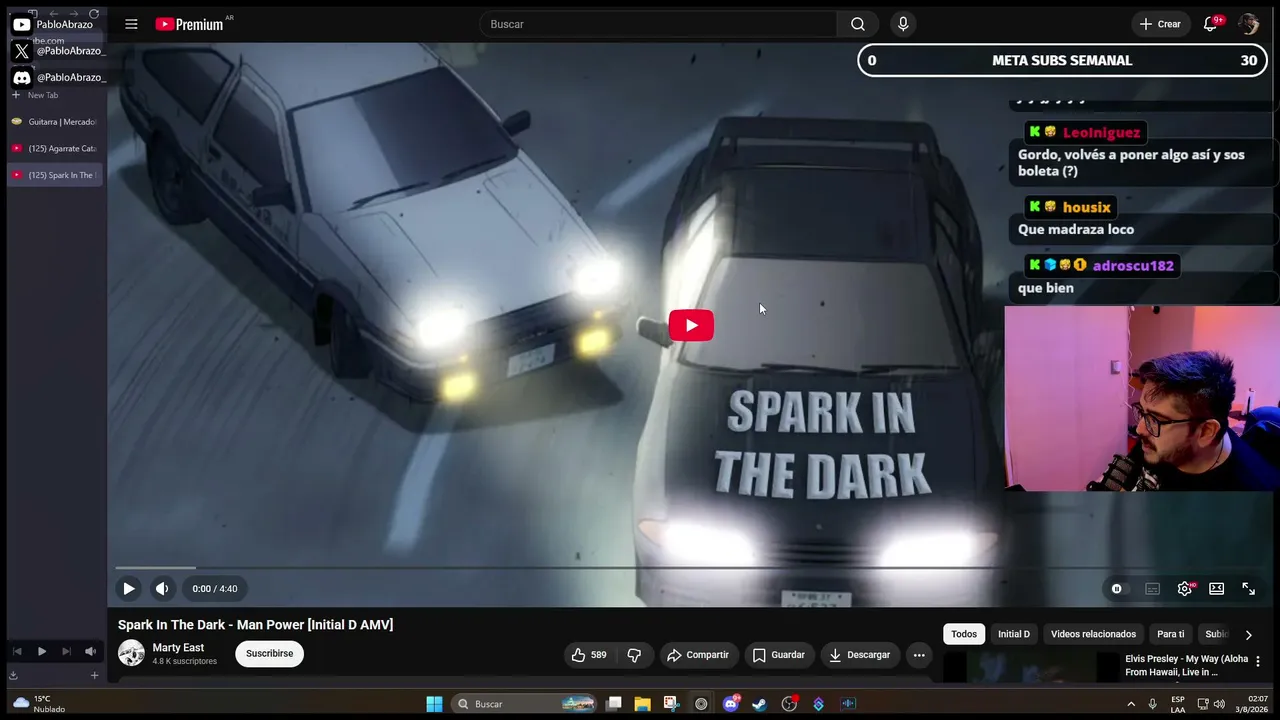Switch to (125) Agarrate Cata browser tab
The width and height of the screenshot is (1280, 720).
tap(55, 149)
